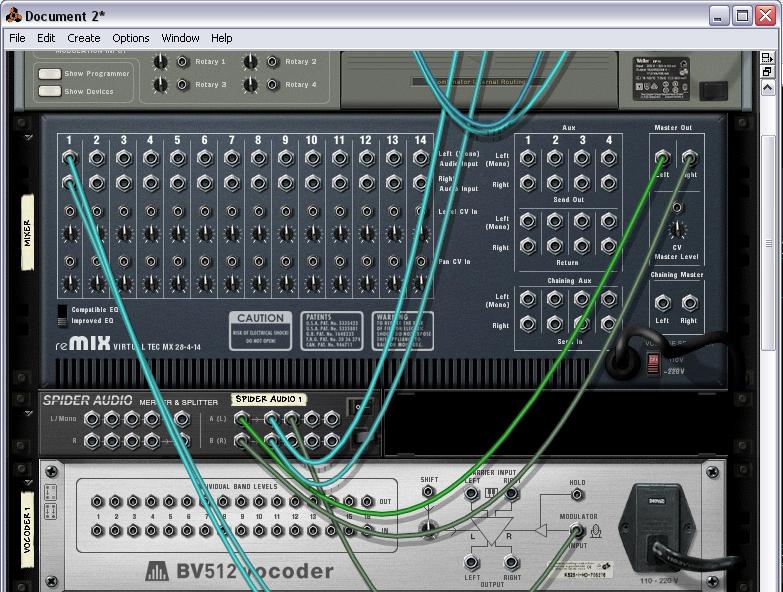The image size is (783, 592).
Task: Click the scrollbar up arrow
Action: (x=768, y=88)
